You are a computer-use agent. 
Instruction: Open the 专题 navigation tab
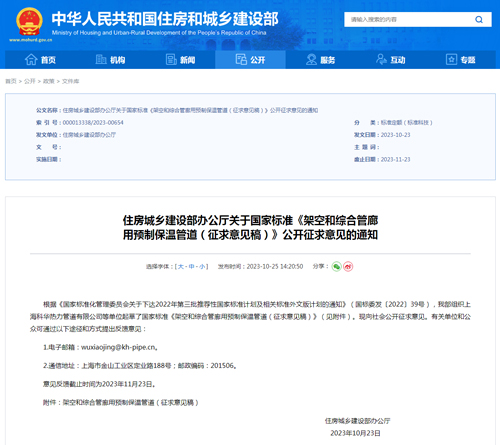(461, 60)
